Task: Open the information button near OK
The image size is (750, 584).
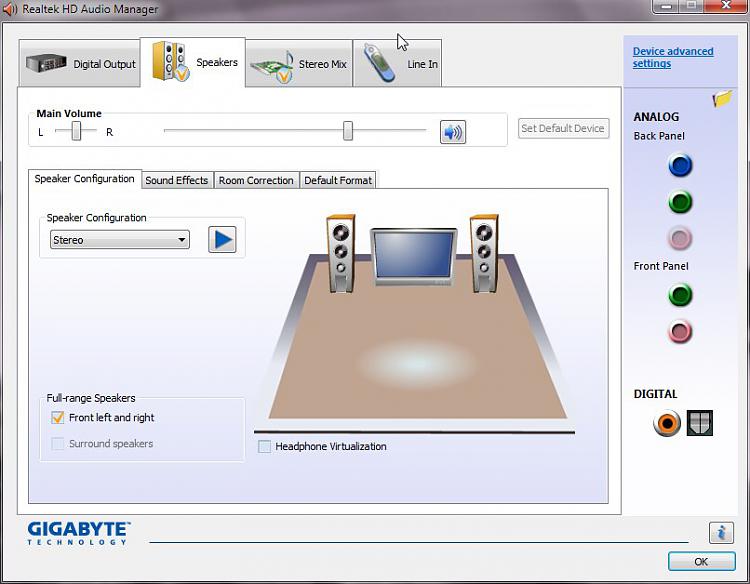Action: pyautogui.click(x=721, y=532)
